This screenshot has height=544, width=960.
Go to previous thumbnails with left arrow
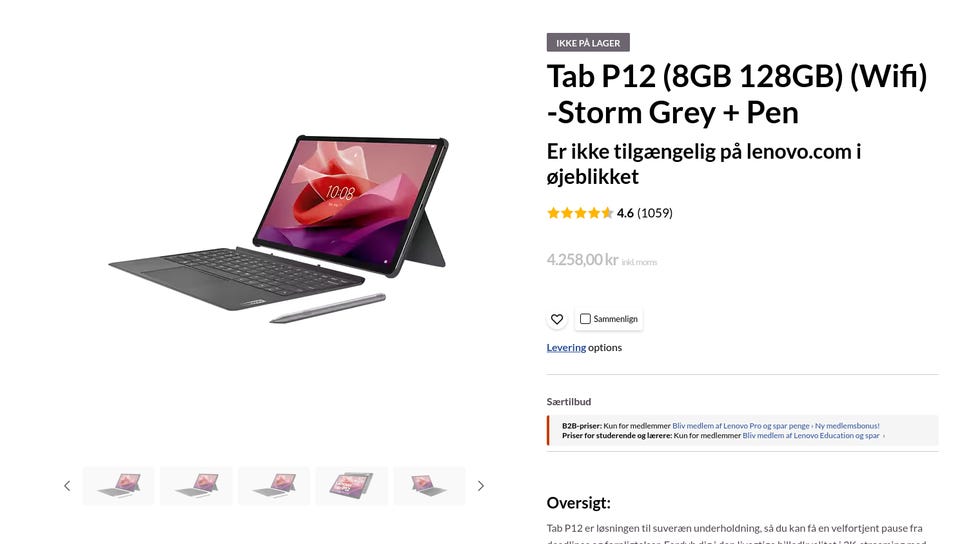pyautogui.click(x=67, y=486)
